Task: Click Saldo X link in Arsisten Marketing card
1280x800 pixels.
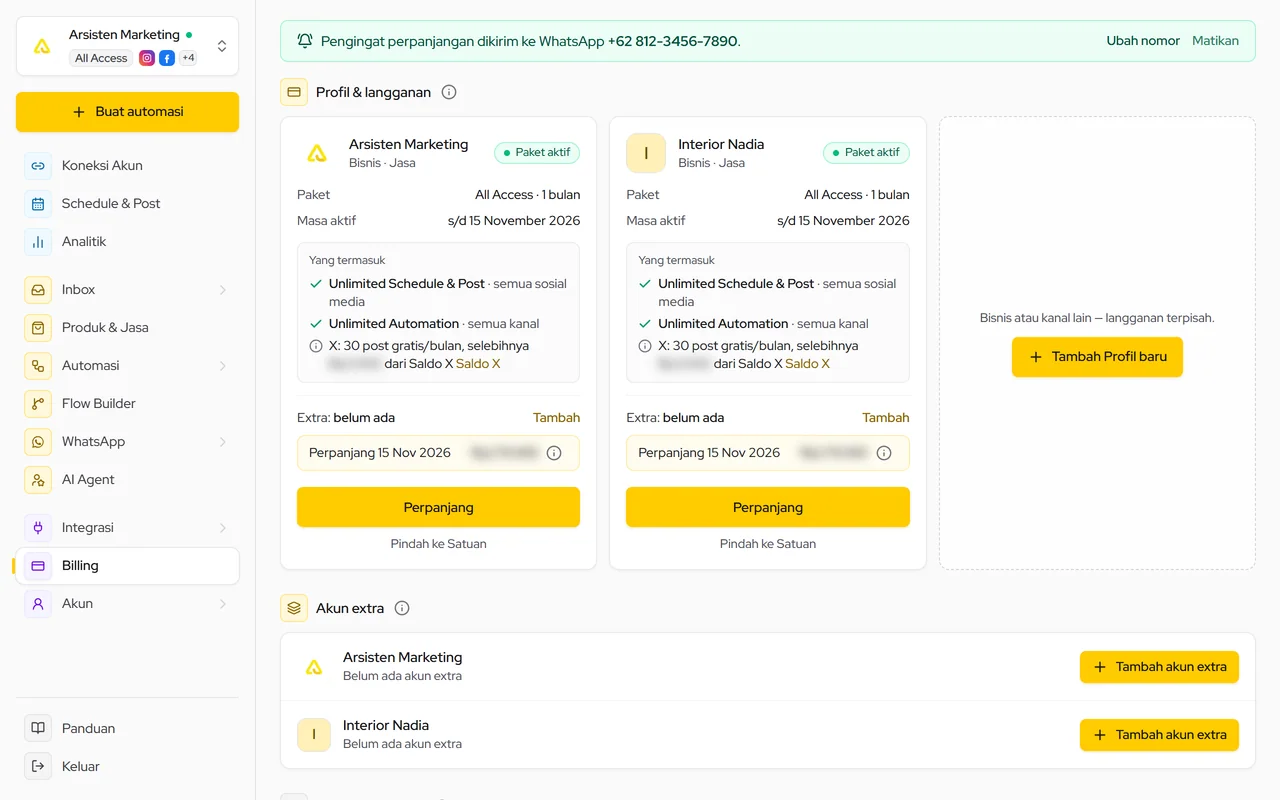Action: [x=478, y=364]
